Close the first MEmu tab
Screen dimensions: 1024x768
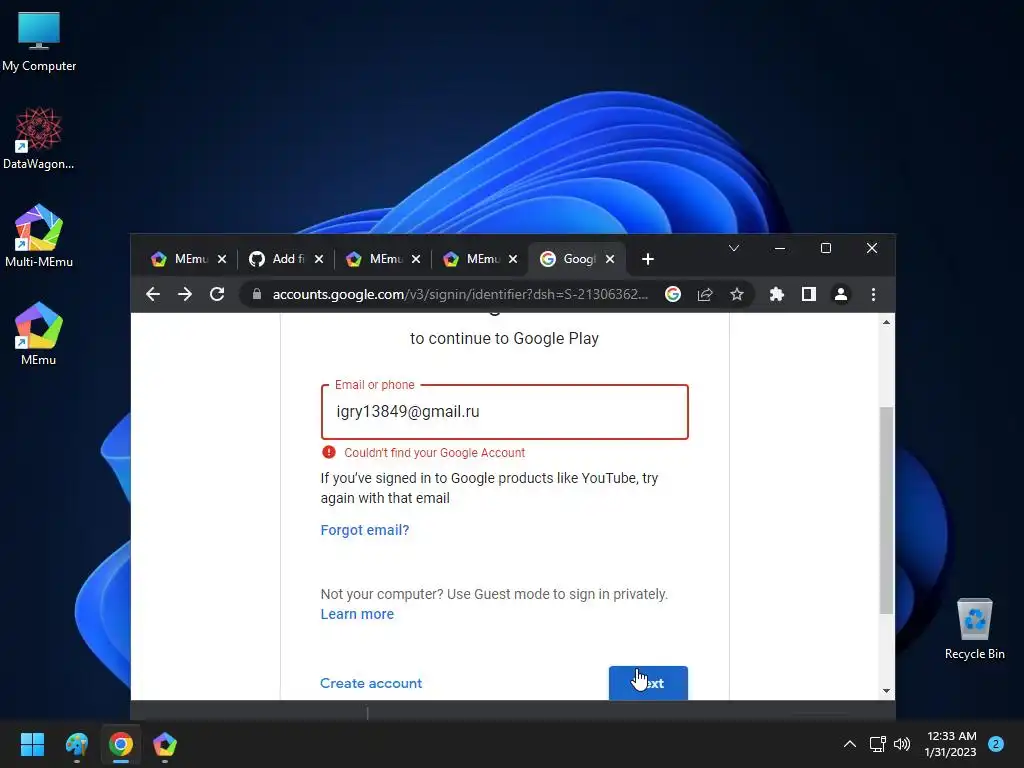[x=222, y=259]
